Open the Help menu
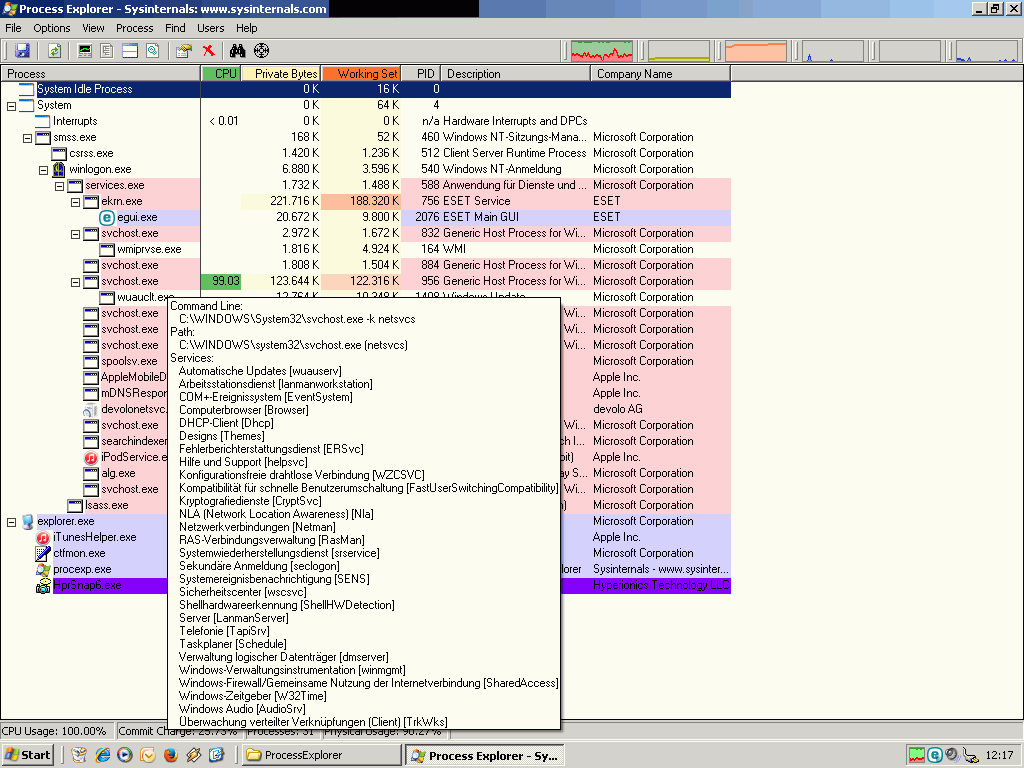Image resolution: width=1024 pixels, height=768 pixels. click(x=246, y=28)
